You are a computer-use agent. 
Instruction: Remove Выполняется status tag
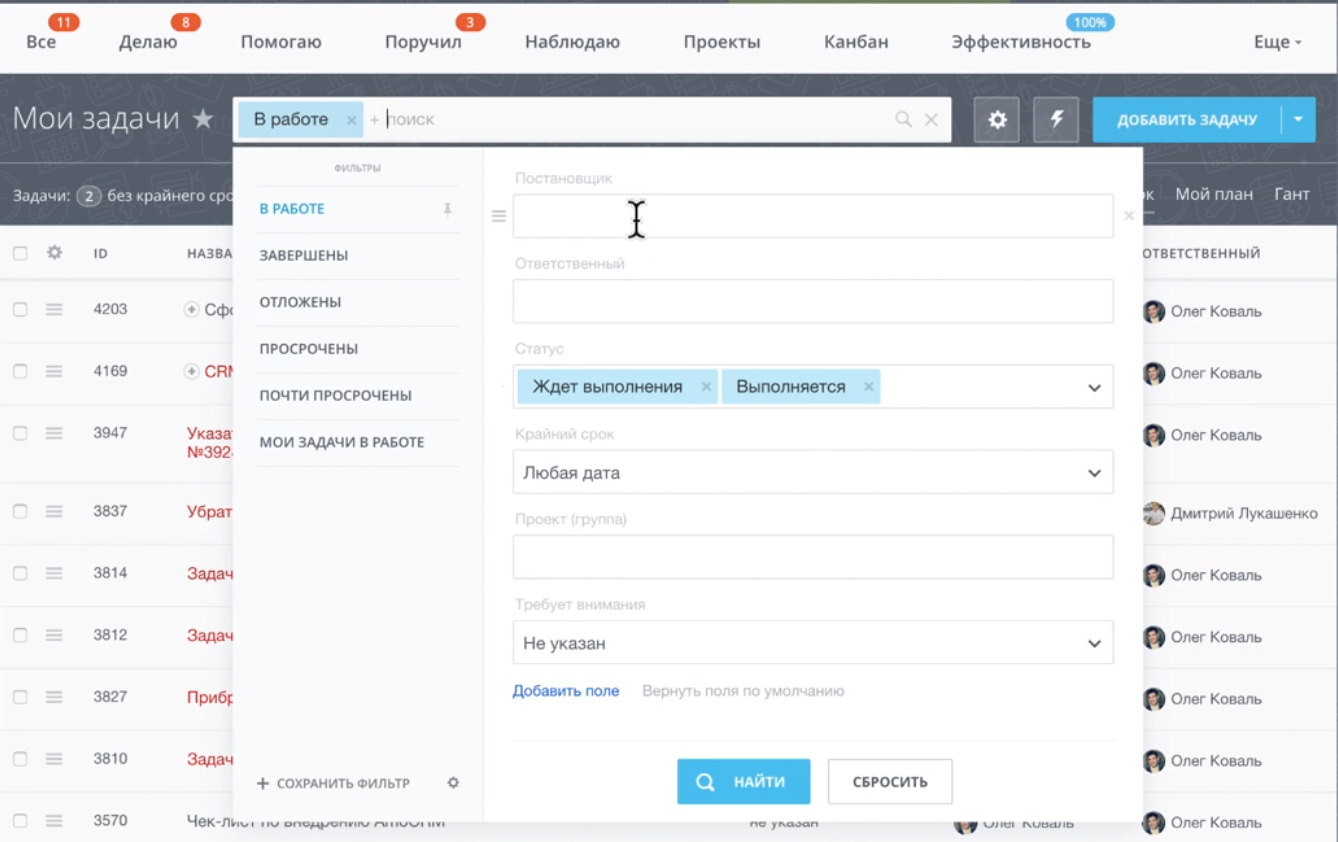point(868,387)
